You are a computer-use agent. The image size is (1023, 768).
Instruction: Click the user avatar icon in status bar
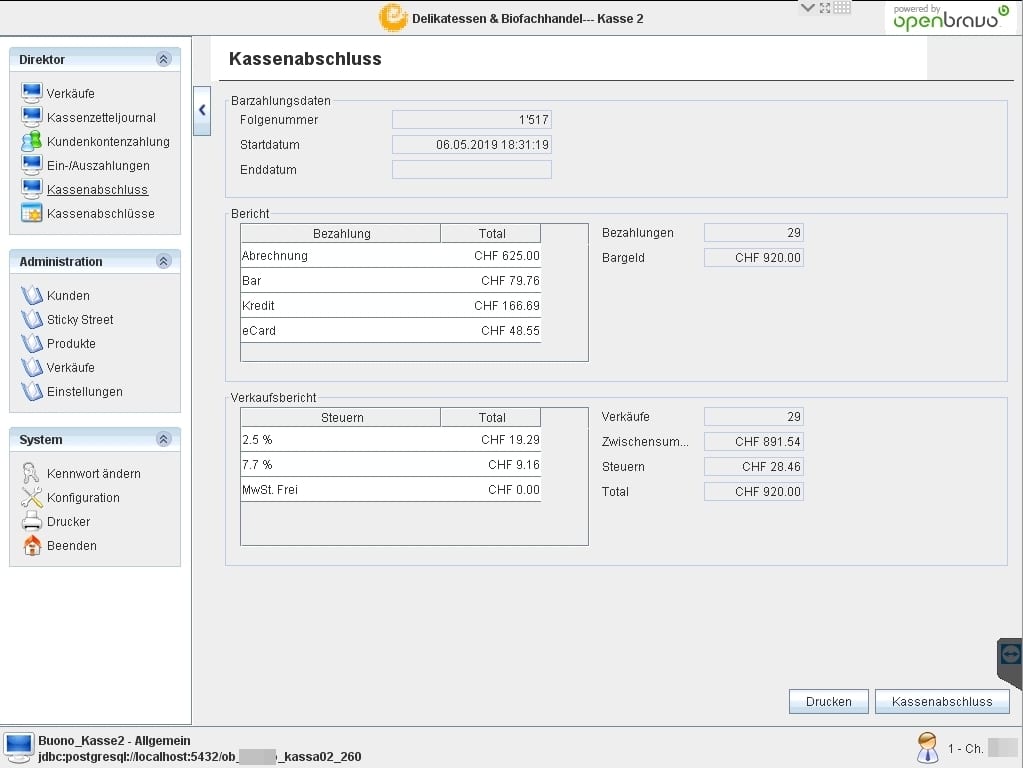(x=927, y=748)
